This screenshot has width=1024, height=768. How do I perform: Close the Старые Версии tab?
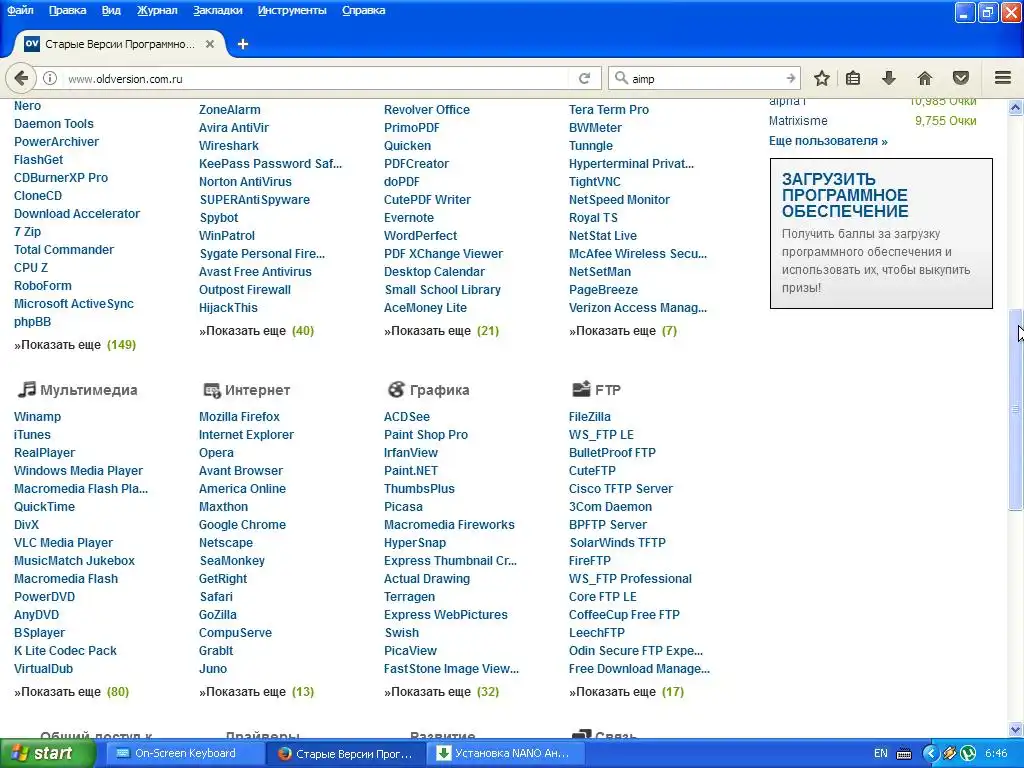(210, 44)
